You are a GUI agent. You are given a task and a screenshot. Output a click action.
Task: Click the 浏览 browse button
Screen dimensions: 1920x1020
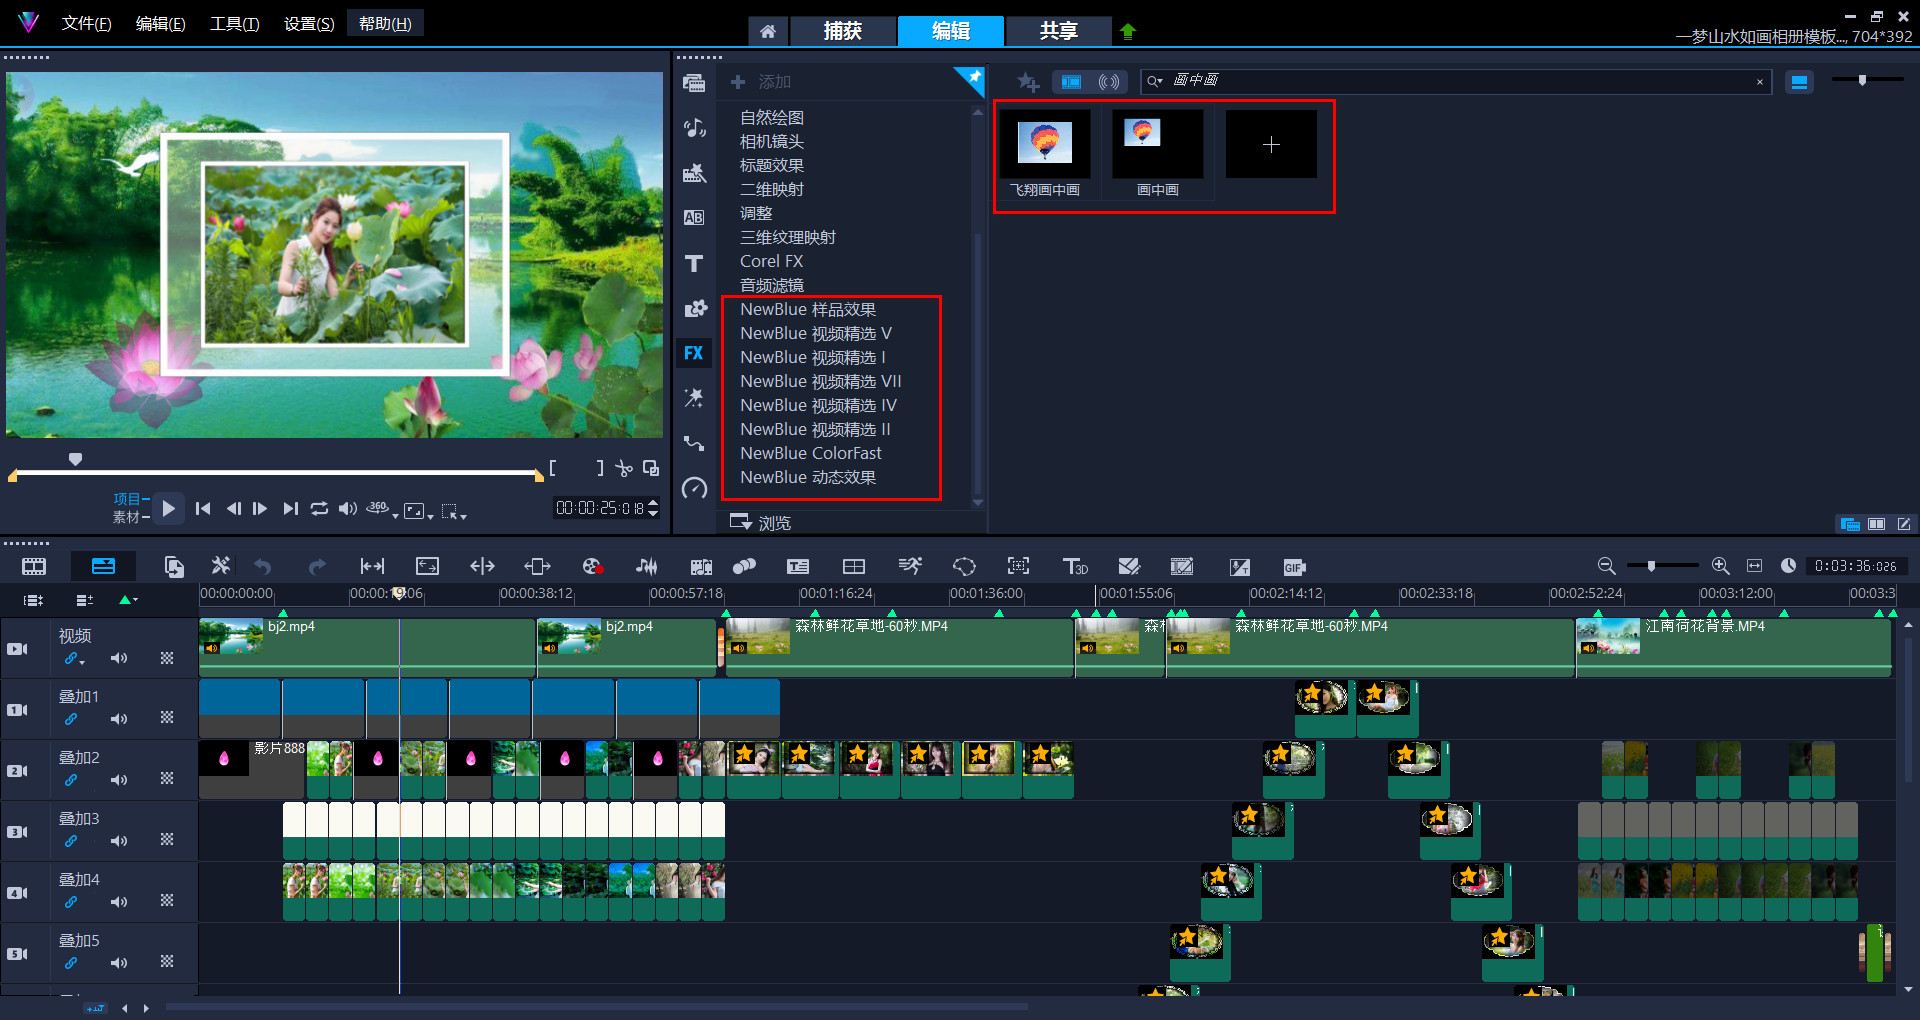coord(761,522)
